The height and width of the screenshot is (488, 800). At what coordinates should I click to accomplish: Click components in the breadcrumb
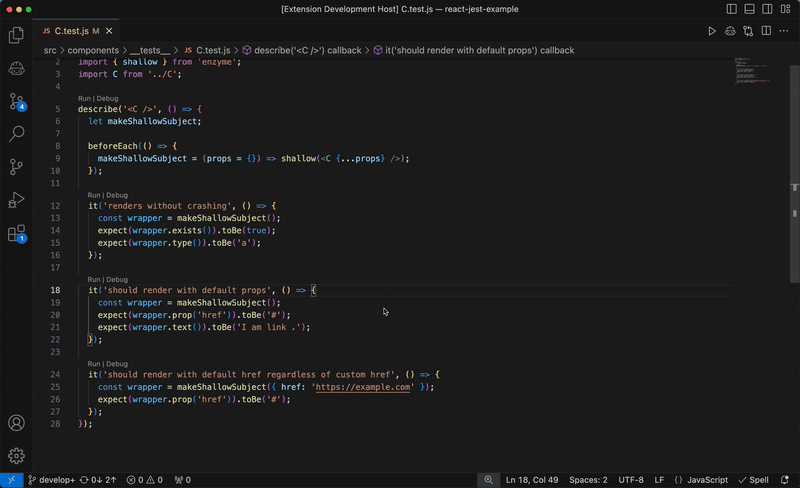[93, 50]
